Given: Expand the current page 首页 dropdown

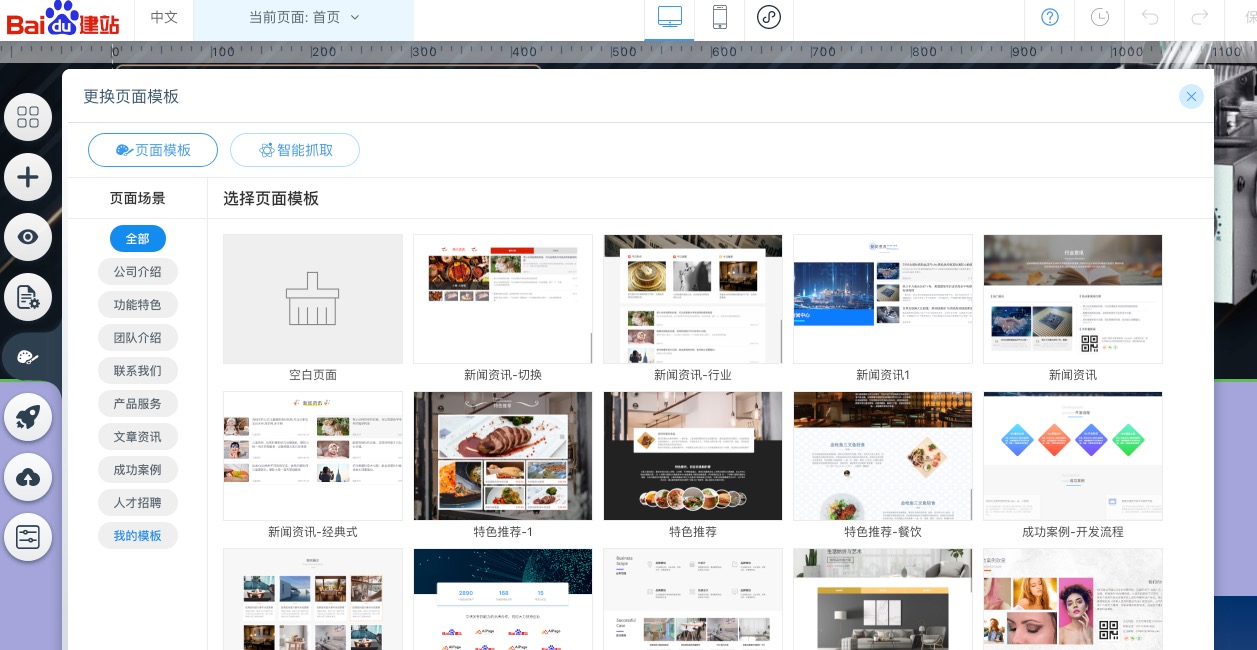Looking at the screenshot, I should (x=303, y=17).
